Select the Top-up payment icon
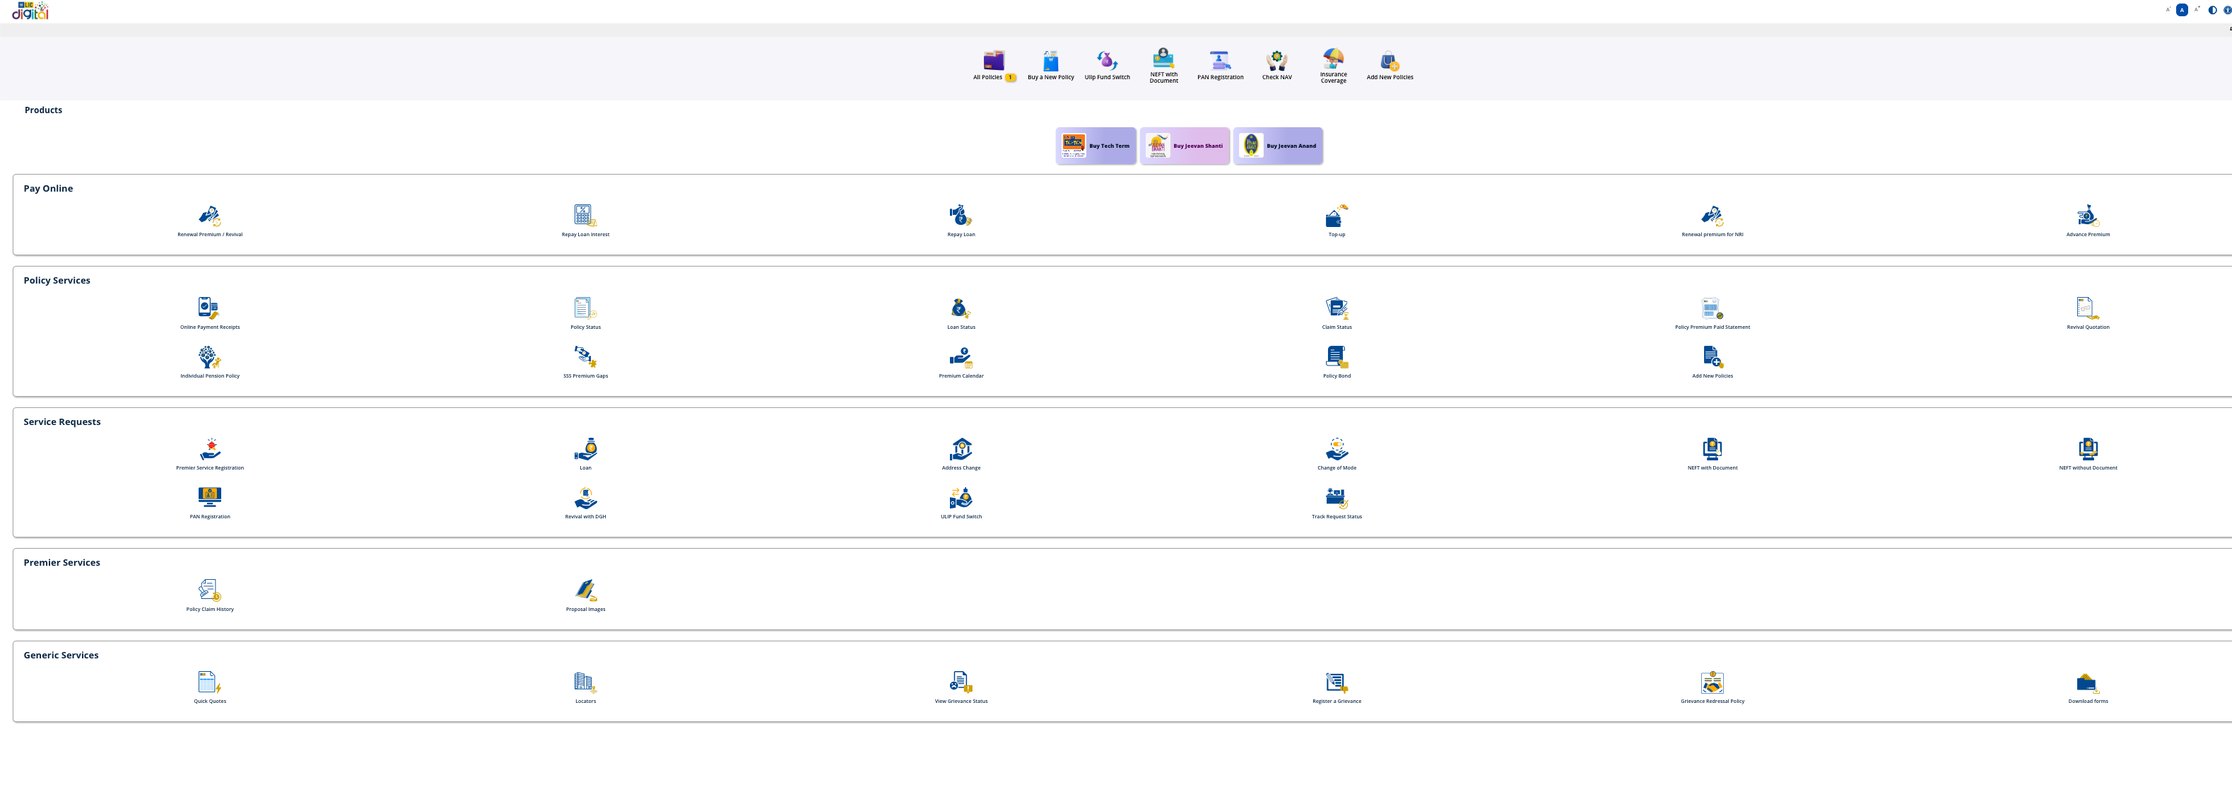The height and width of the screenshot is (809, 2232). point(1336,216)
